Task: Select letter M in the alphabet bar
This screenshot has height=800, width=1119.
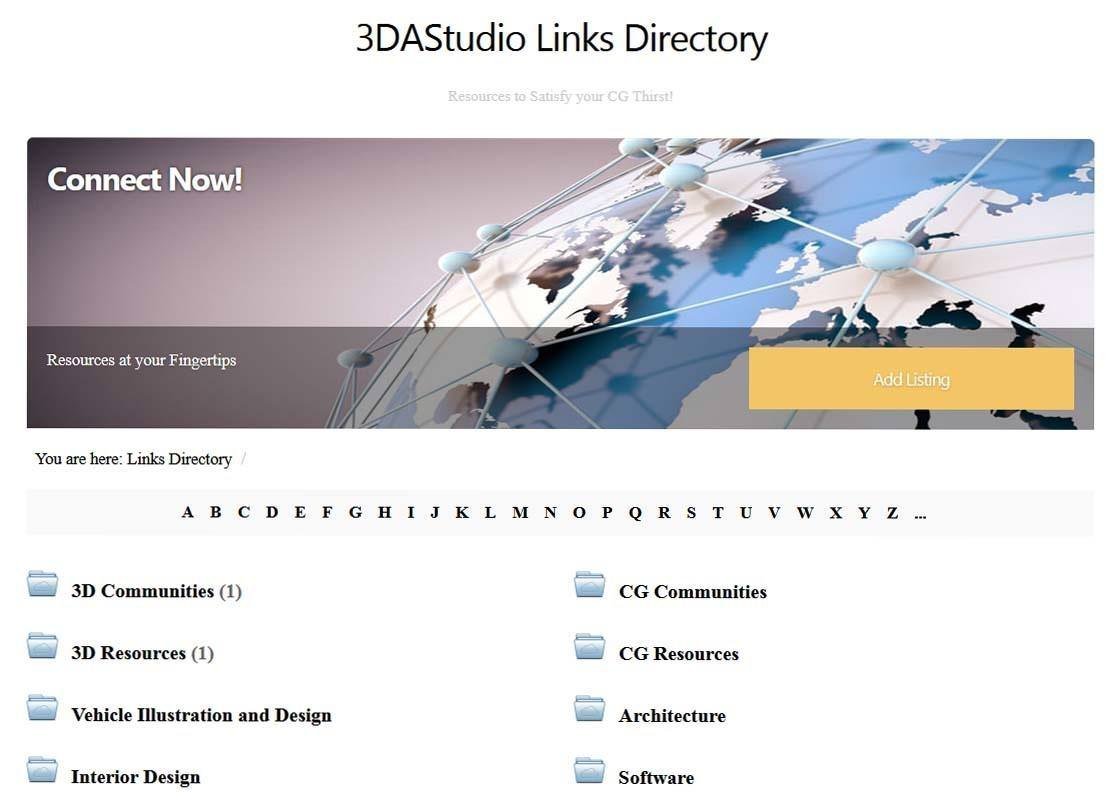Action: tap(520, 512)
